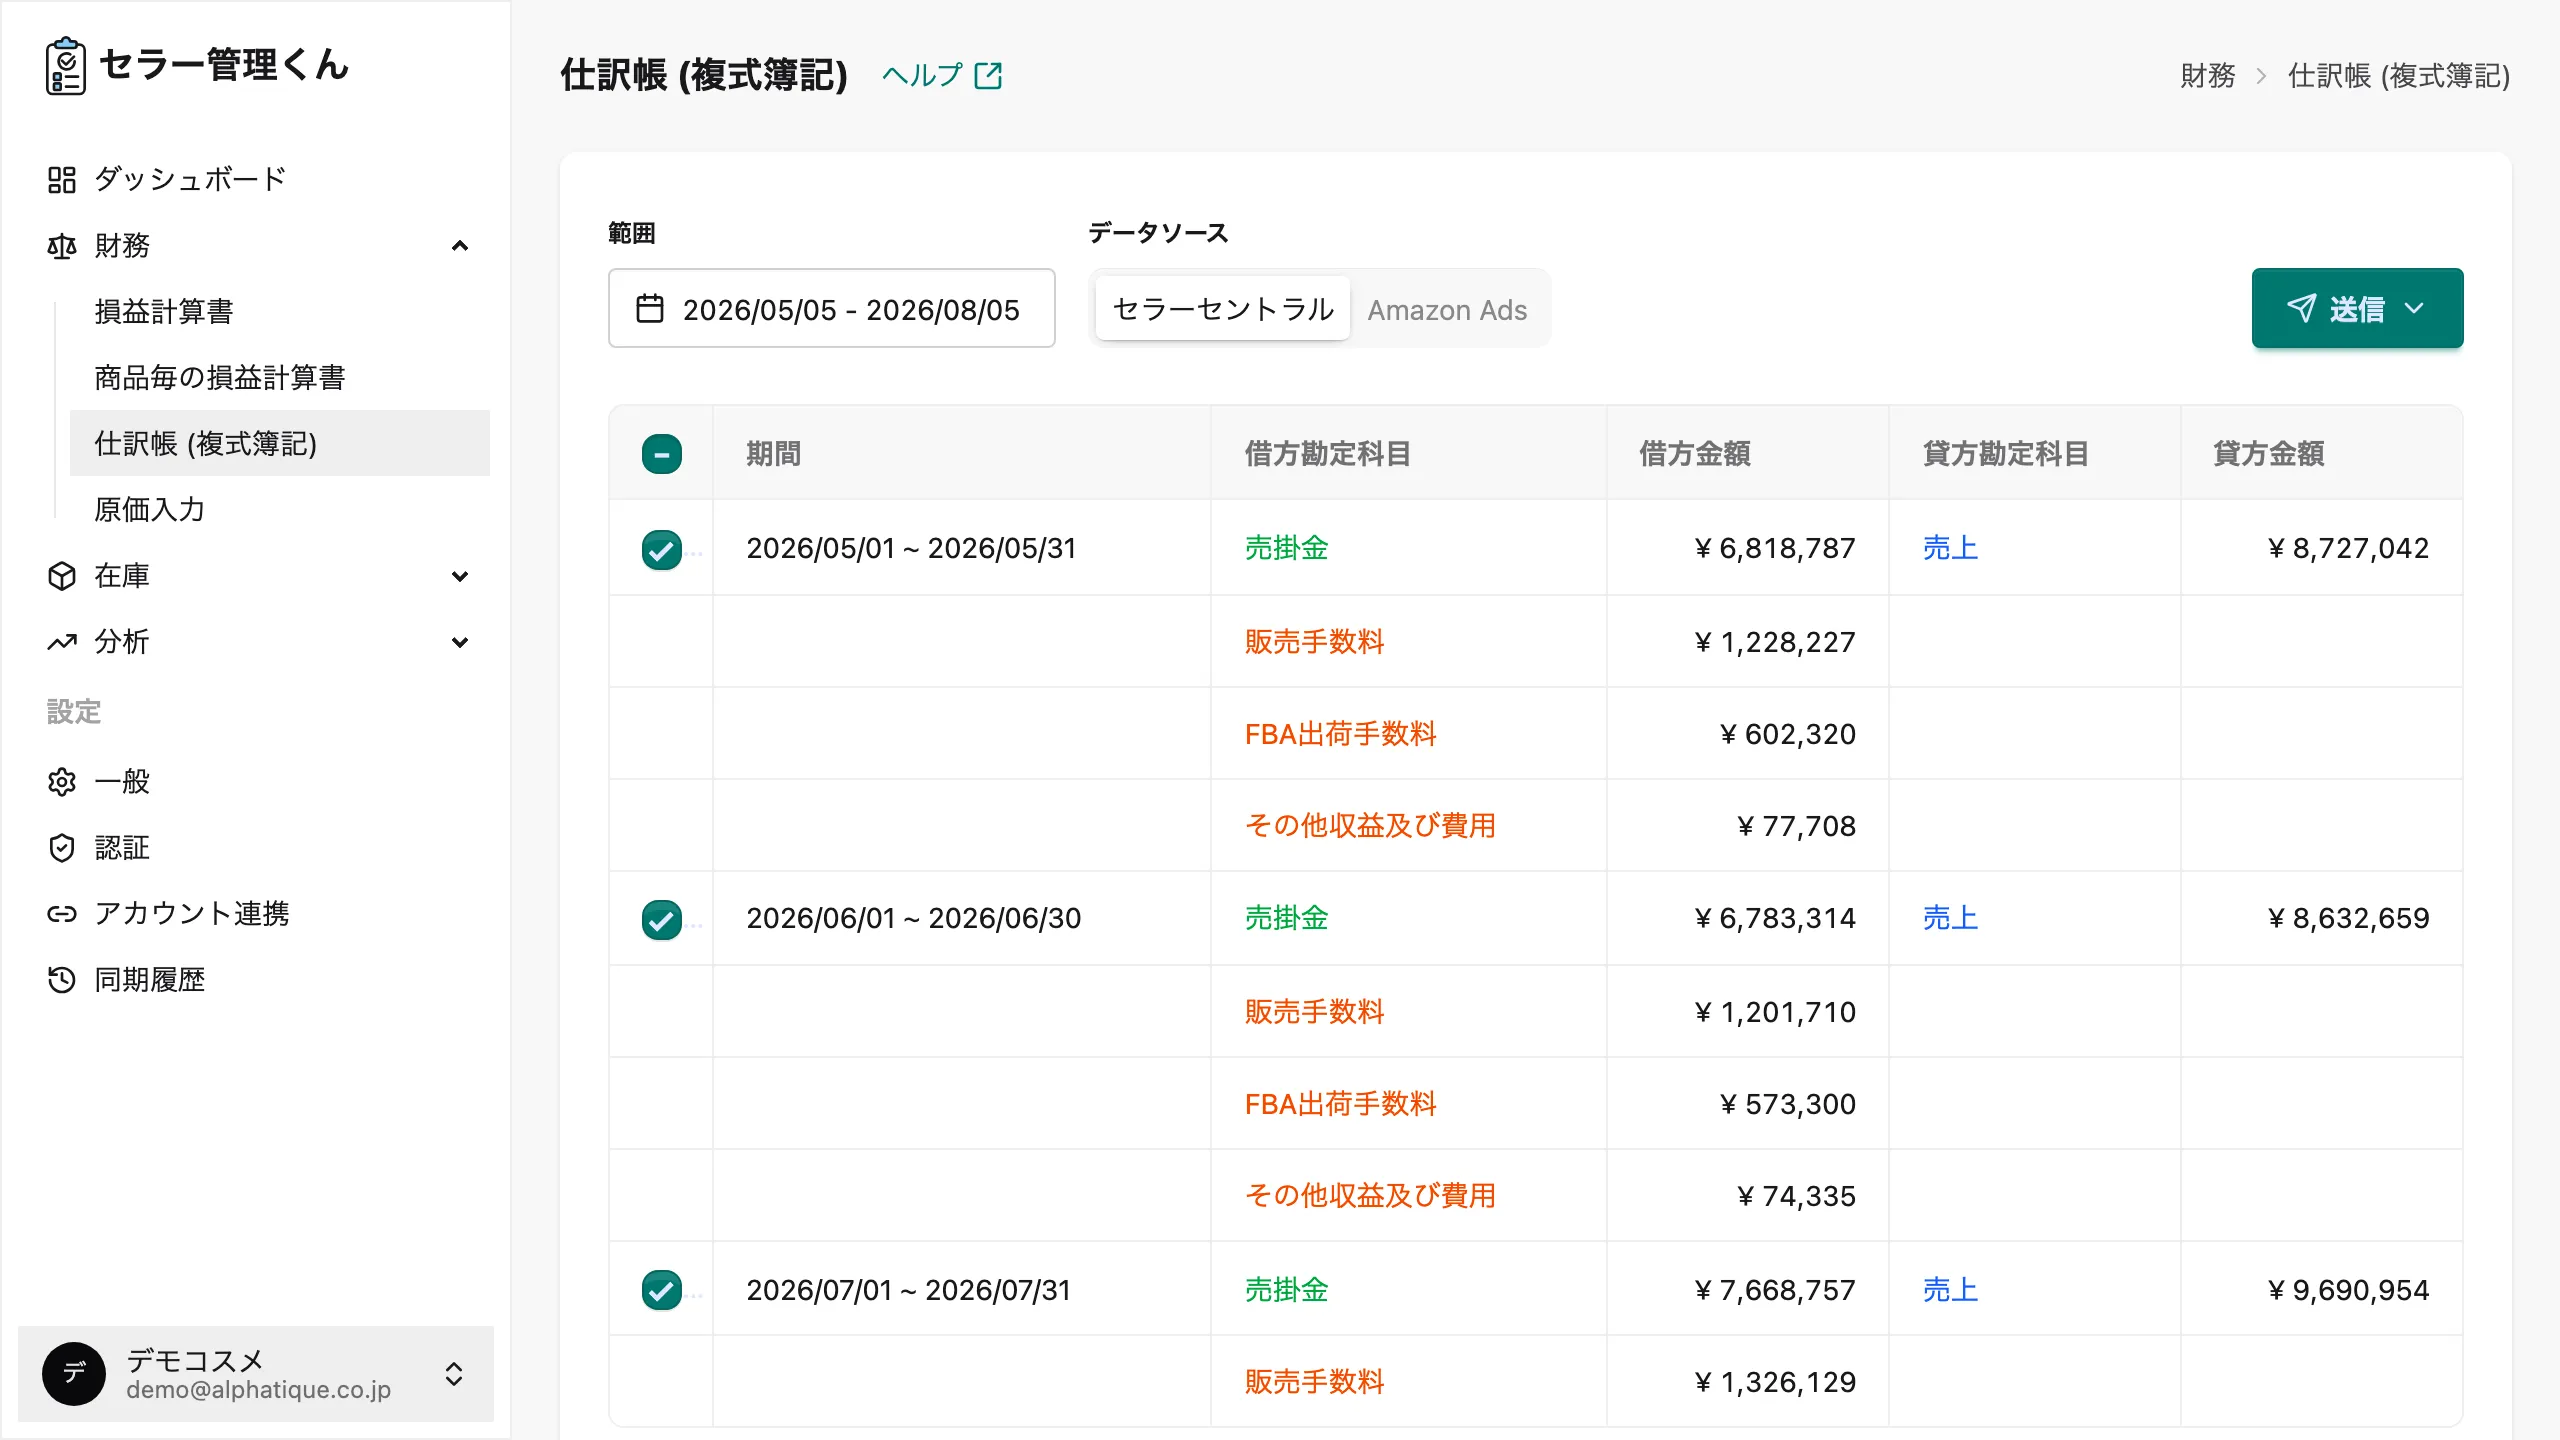Screen dimensions: 2560x1440
Task: Click the external link icon beside ヘルプ
Action: coord(988,76)
